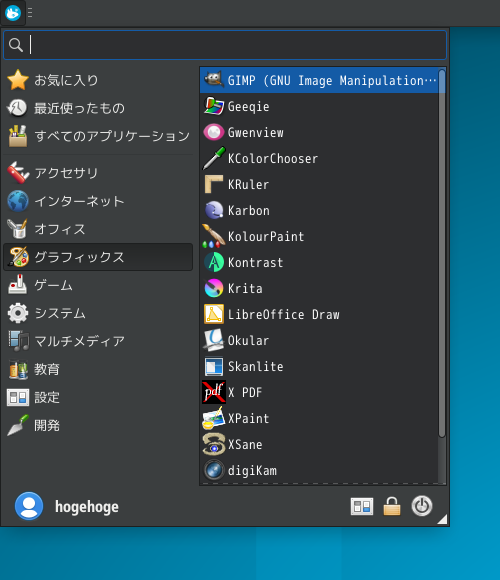Click the hogehoge user avatar

click(x=29, y=506)
